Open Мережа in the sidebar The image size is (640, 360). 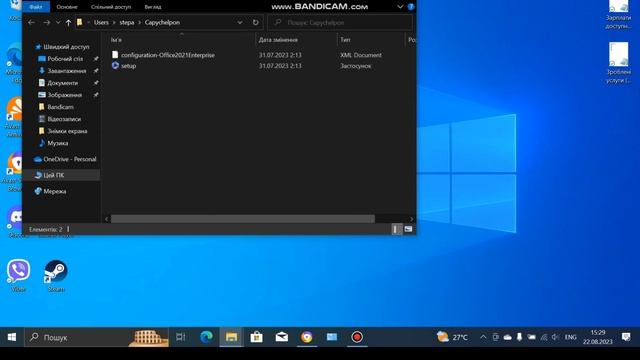click(x=54, y=191)
